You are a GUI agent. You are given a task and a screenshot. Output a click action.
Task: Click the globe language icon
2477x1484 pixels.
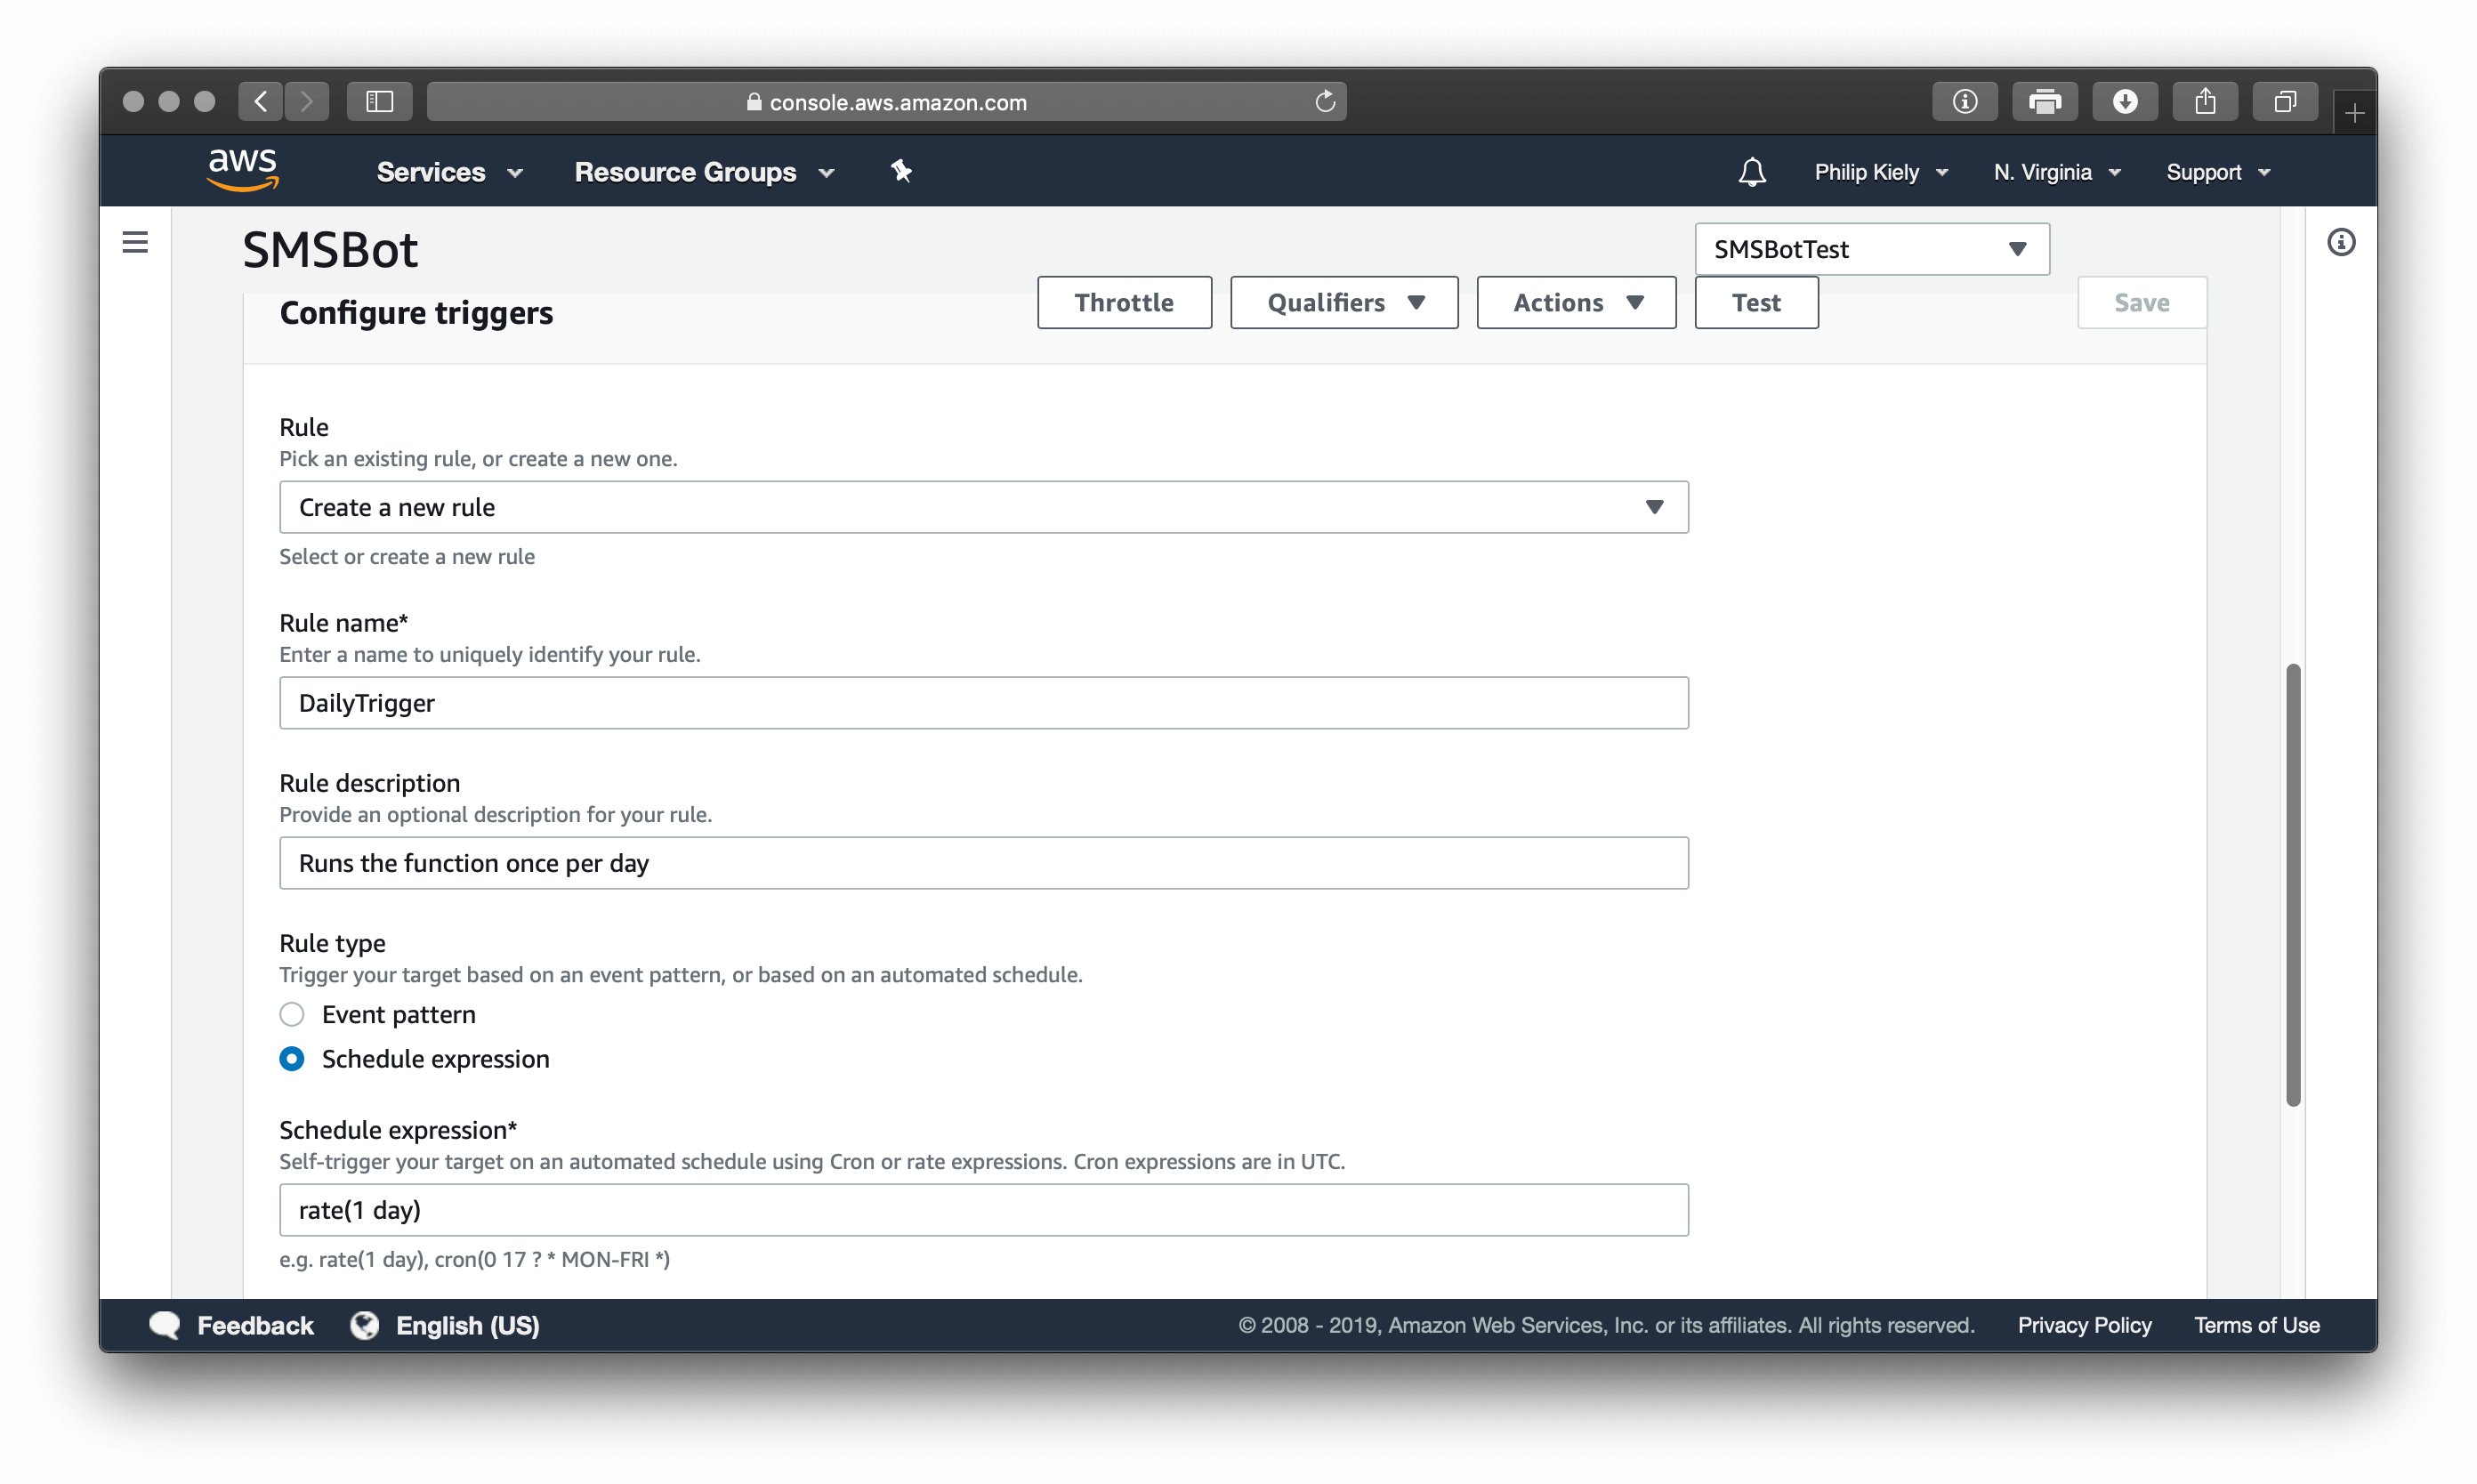364,1325
